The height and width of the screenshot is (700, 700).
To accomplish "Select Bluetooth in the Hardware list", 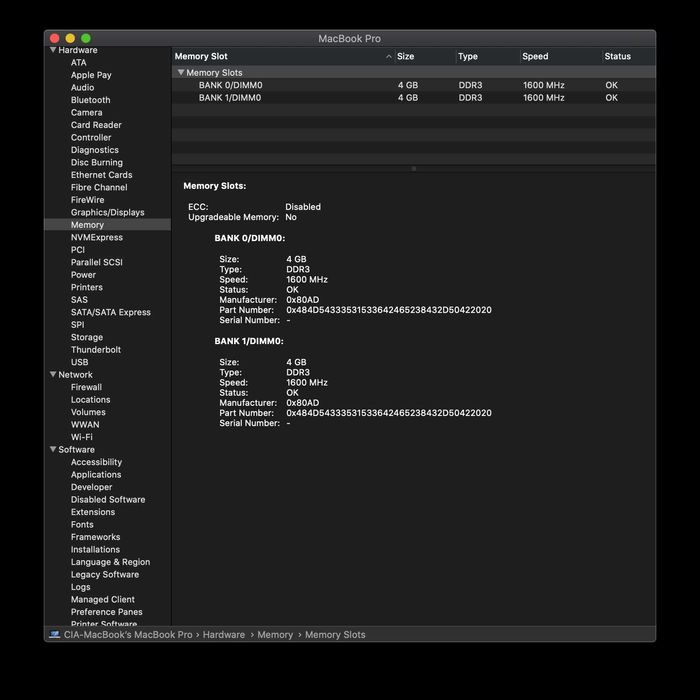I will (91, 100).
